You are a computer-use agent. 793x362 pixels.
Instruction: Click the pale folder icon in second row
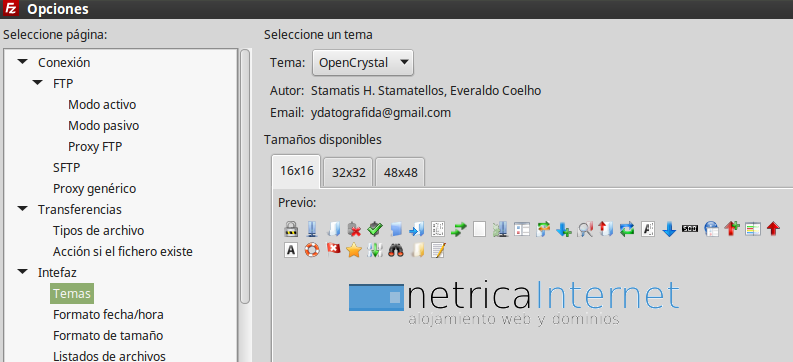pyautogui.click(x=417, y=250)
